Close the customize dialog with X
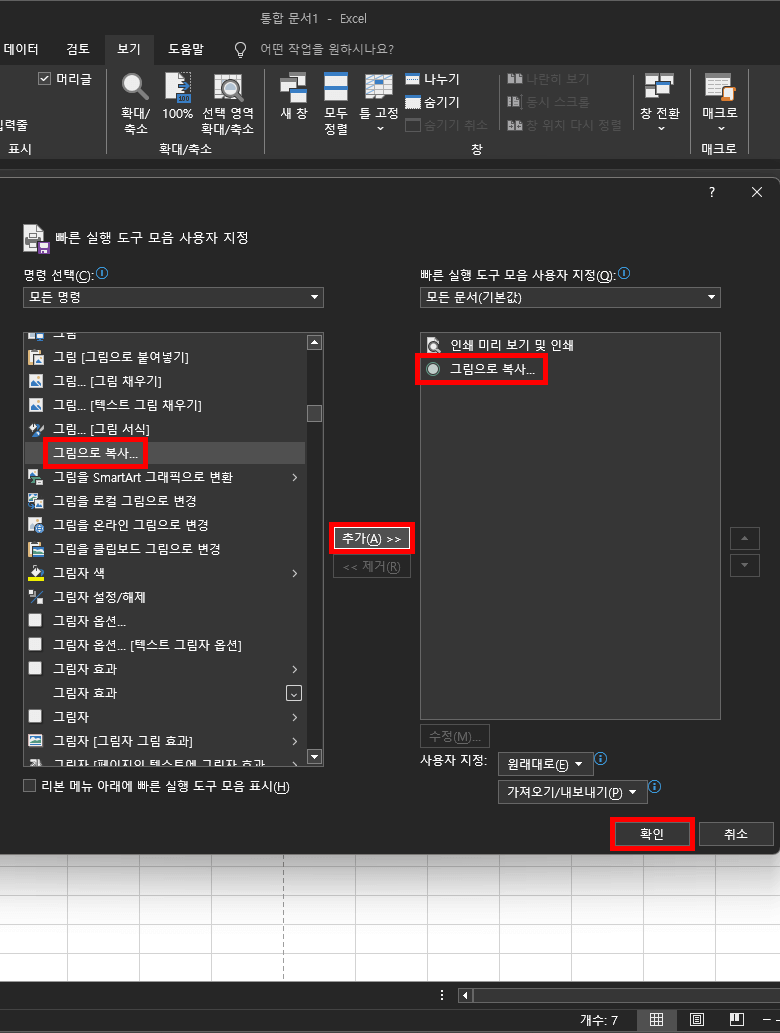Viewport: 780px width, 1033px height. coord(757,192)
